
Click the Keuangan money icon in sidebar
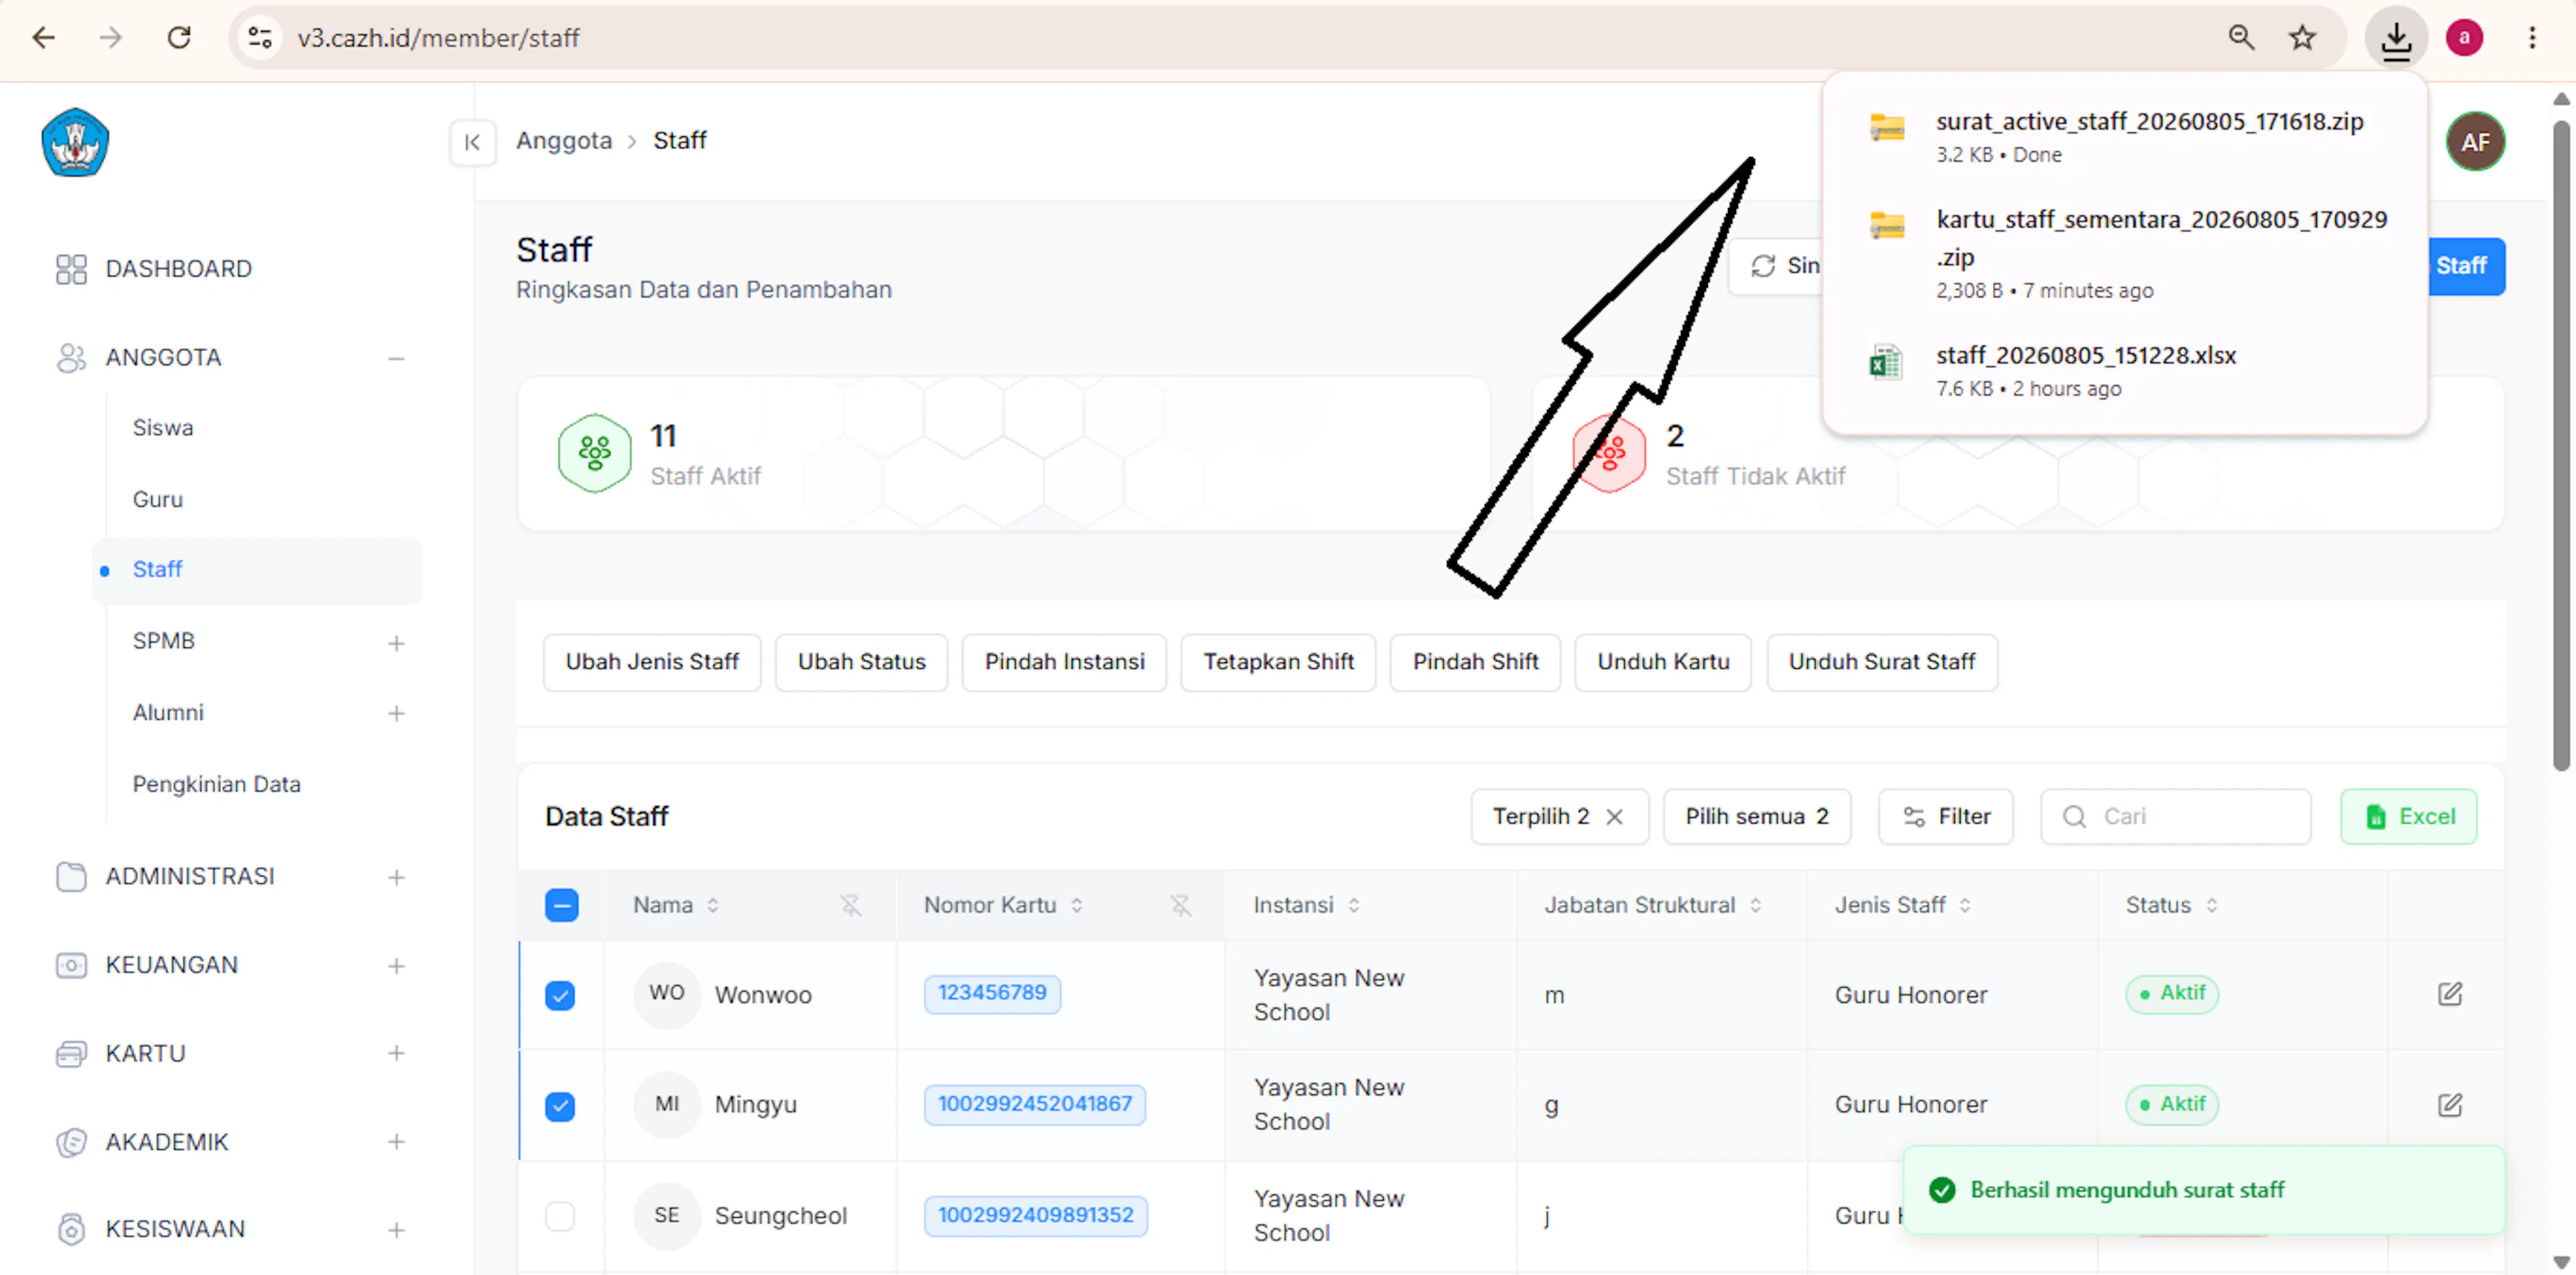[71, 965]
